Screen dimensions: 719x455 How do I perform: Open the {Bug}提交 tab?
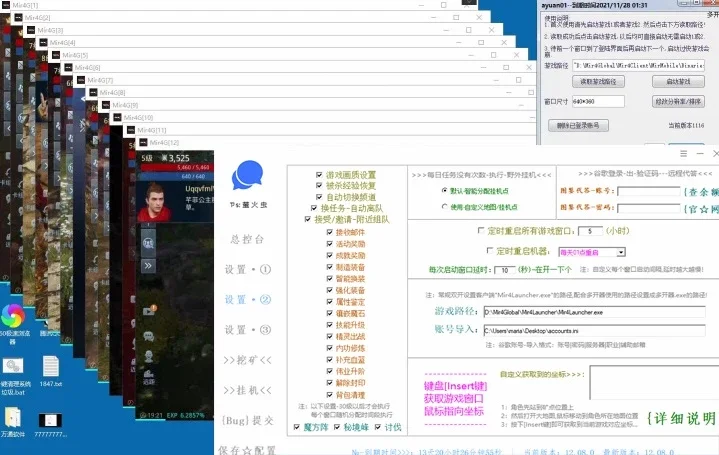tap(248, 420)
